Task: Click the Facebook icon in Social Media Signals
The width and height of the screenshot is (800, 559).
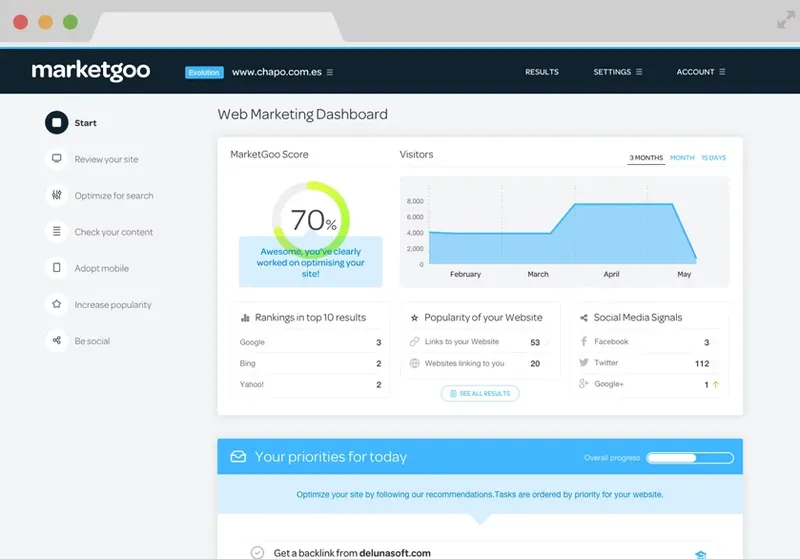Action: click(x=584, y=341)
